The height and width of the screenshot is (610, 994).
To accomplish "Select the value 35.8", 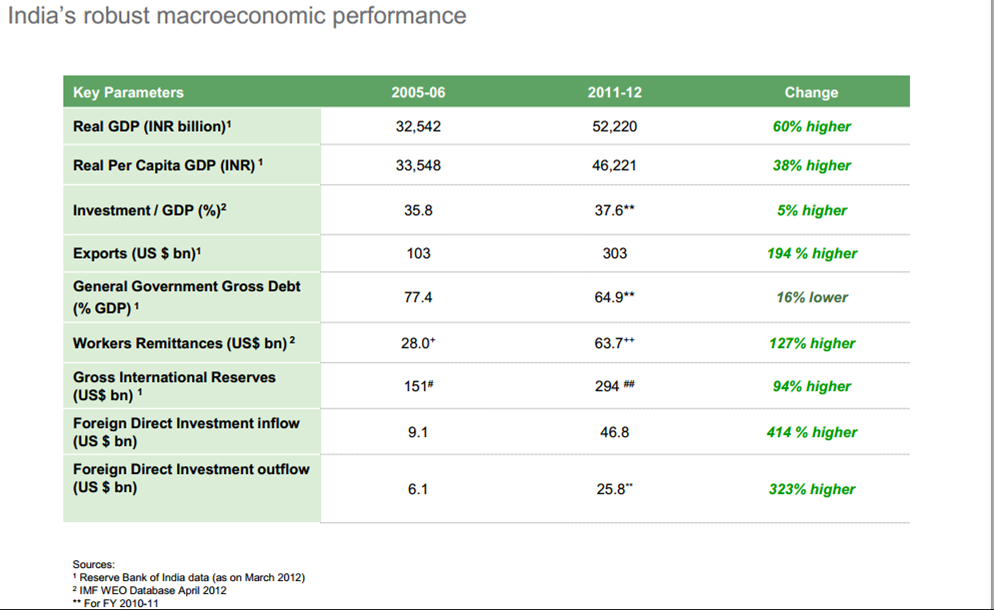I will point(418,211).
